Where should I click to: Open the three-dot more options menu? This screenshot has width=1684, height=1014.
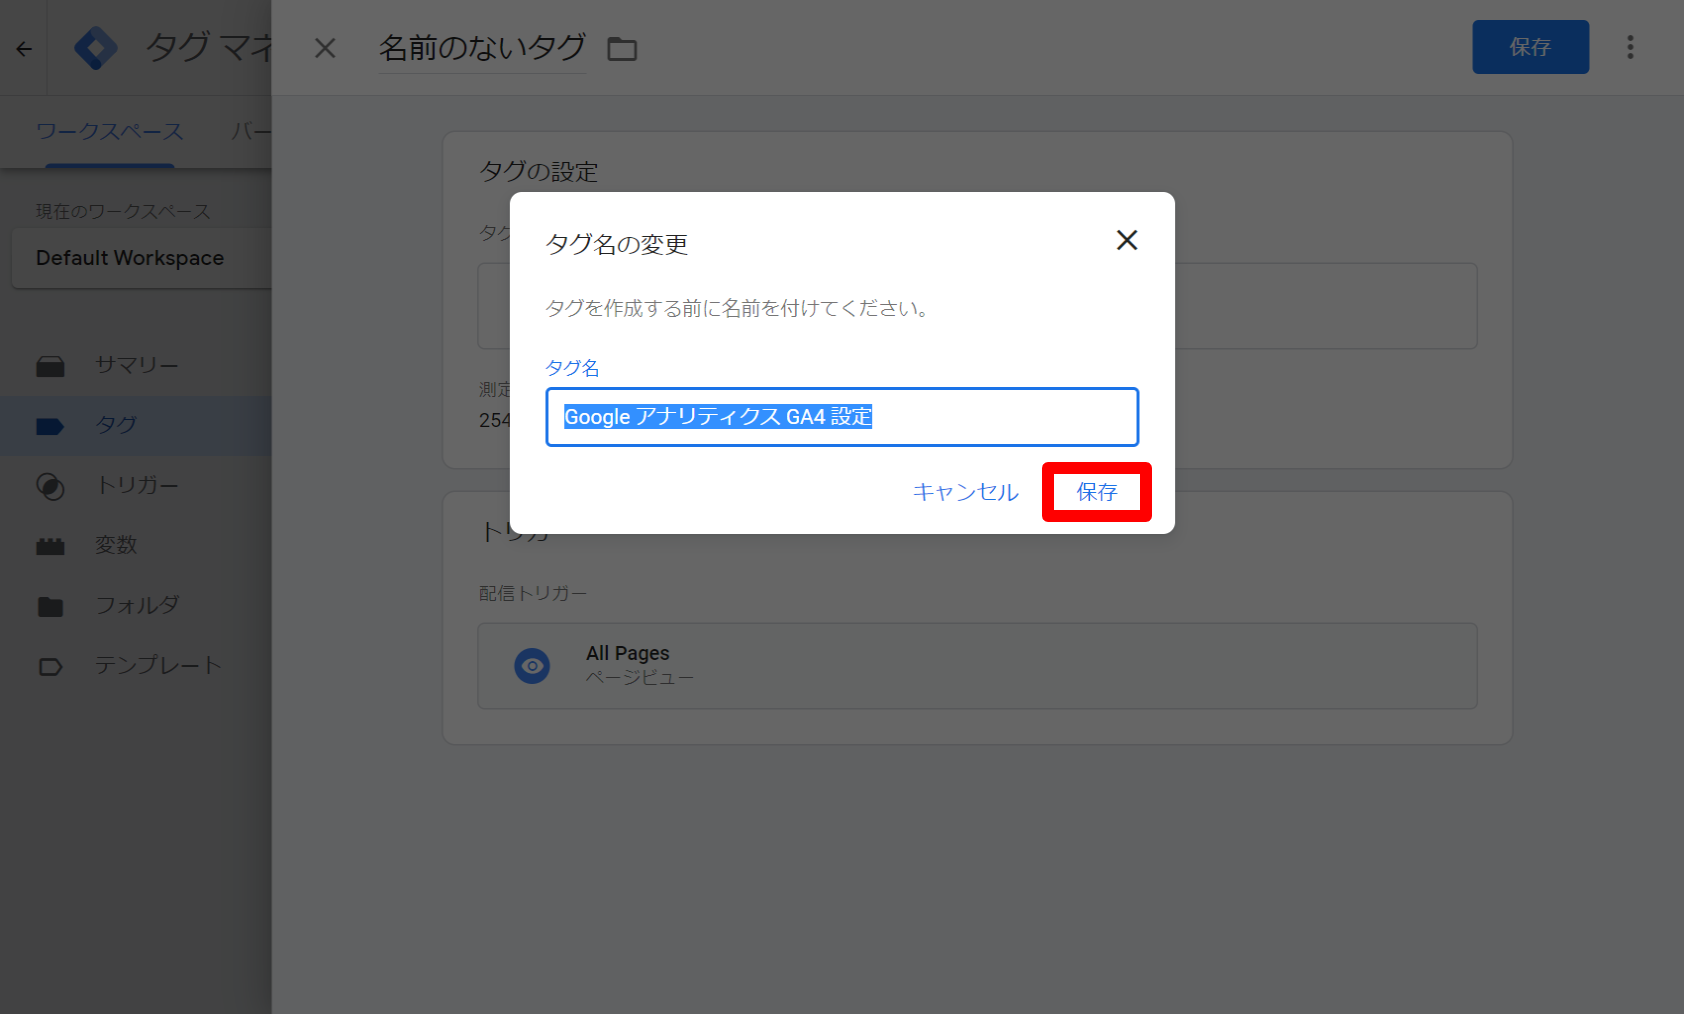click(x=1630, y=47)
